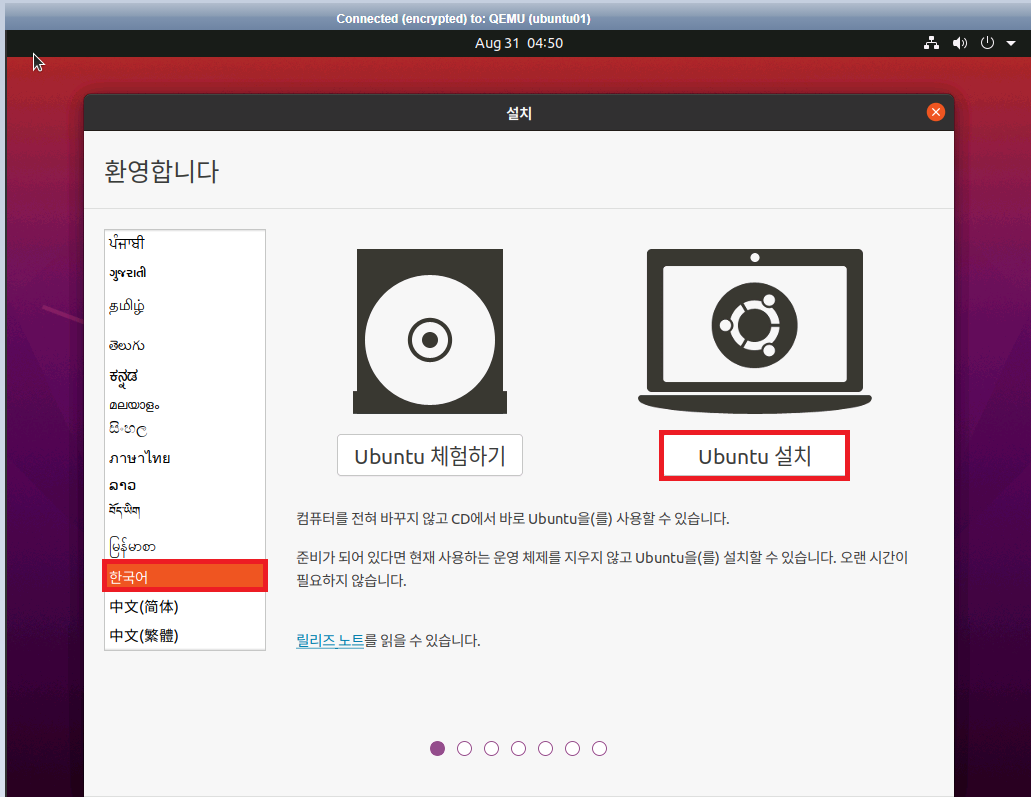
Task: Open the clock Aug 31 04:50
Action: coord(519,43)
